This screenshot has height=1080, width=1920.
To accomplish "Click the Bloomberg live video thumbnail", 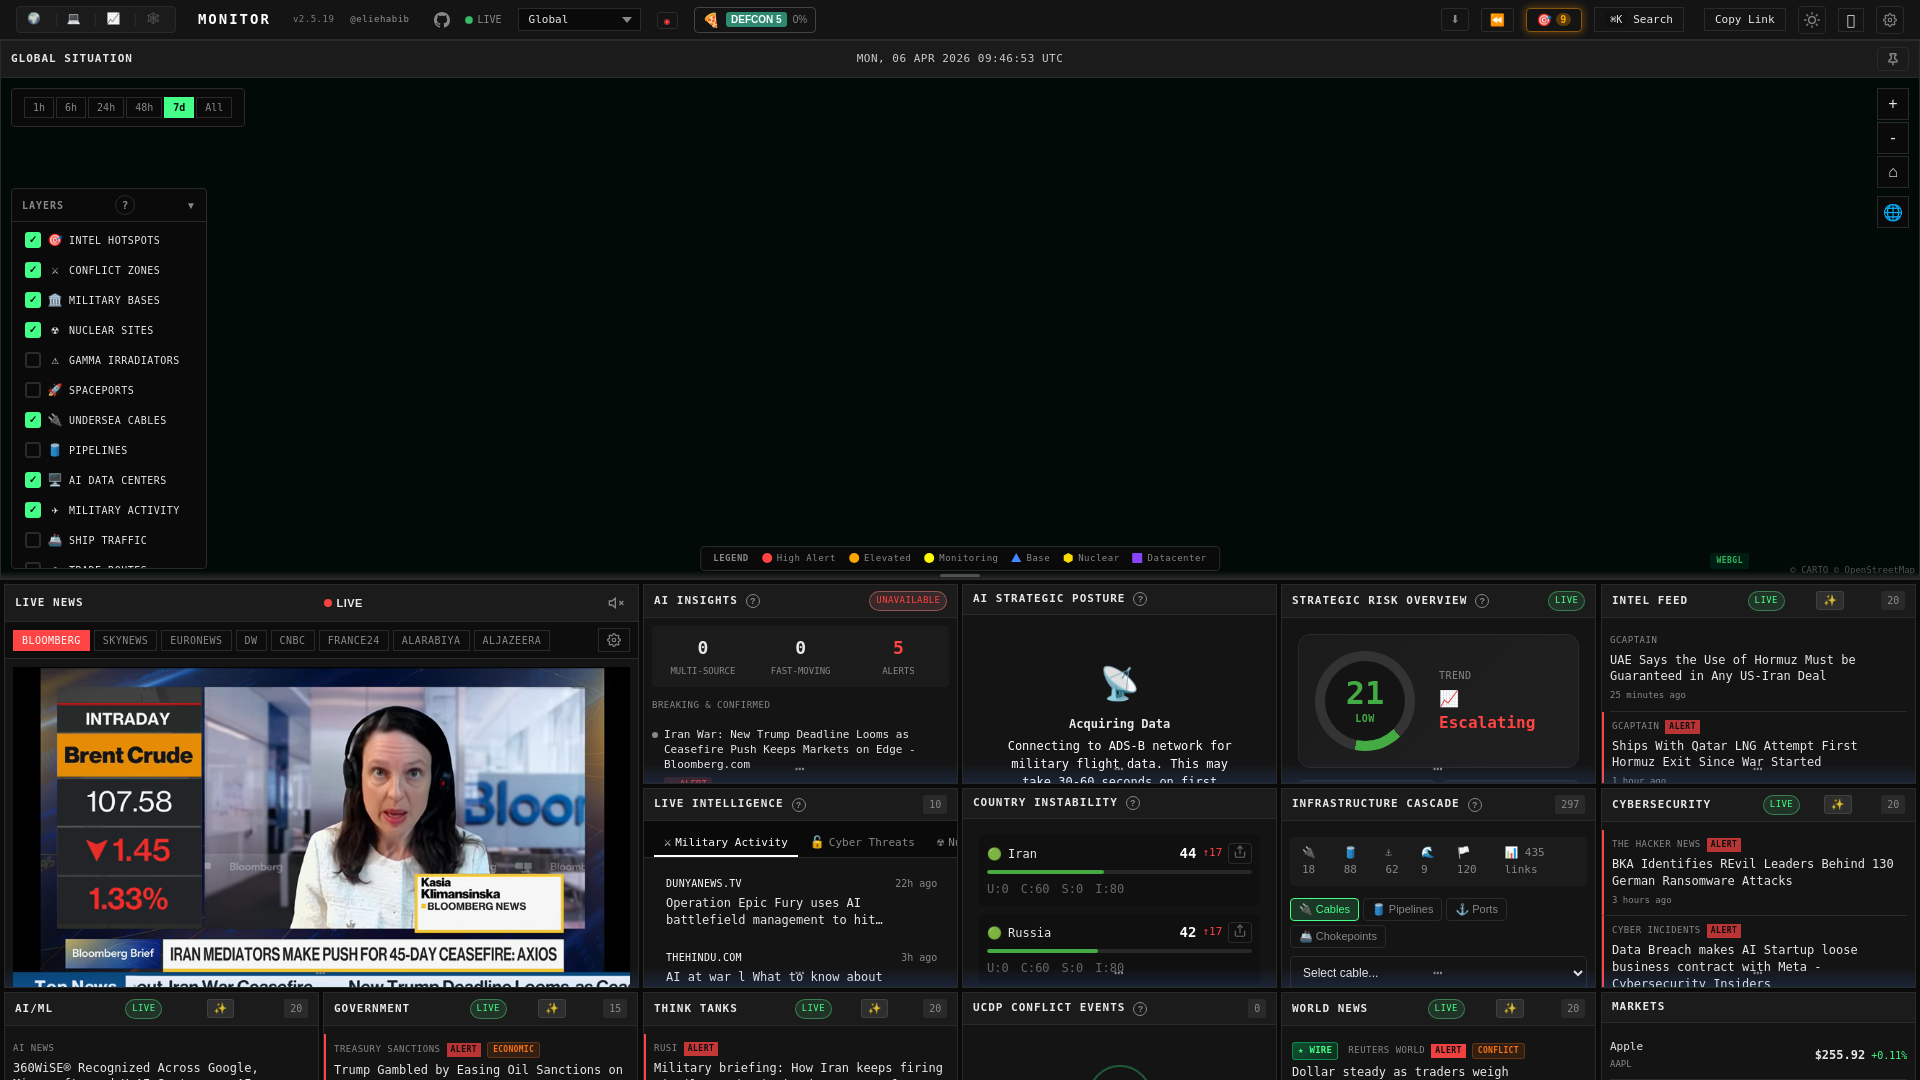I will point(321,827).
